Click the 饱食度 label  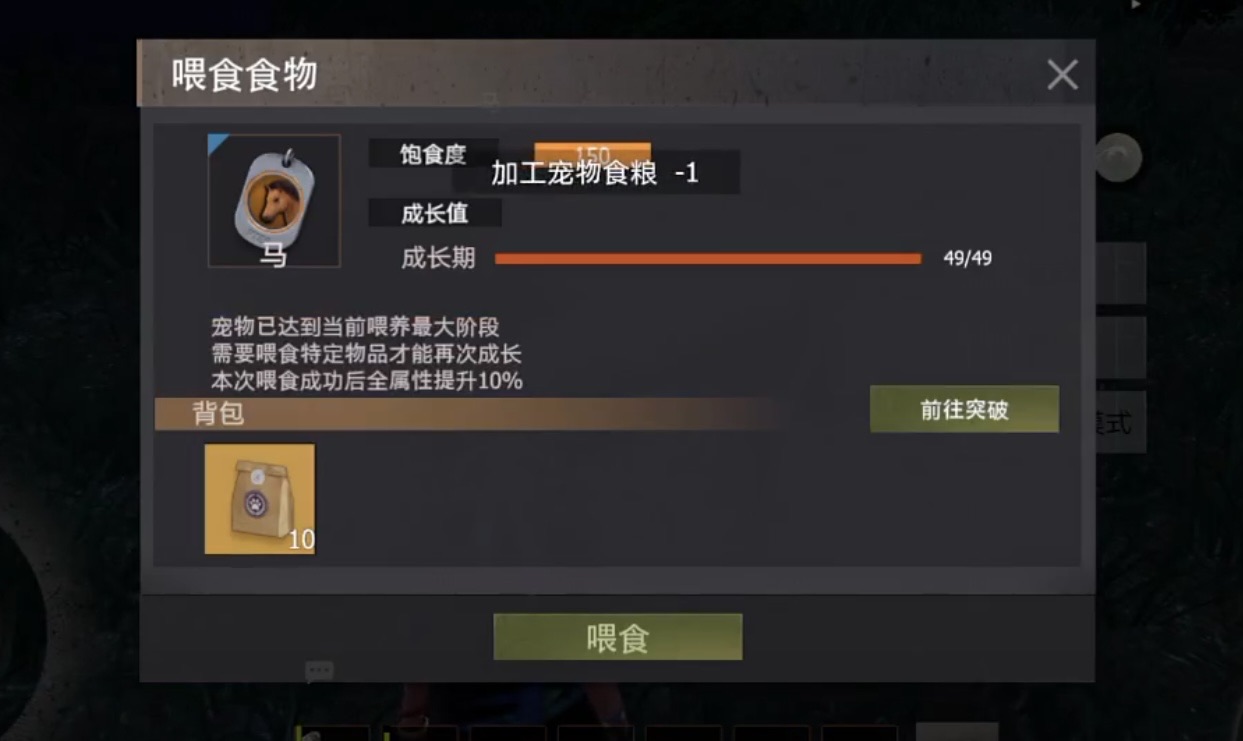pos(433,154)
